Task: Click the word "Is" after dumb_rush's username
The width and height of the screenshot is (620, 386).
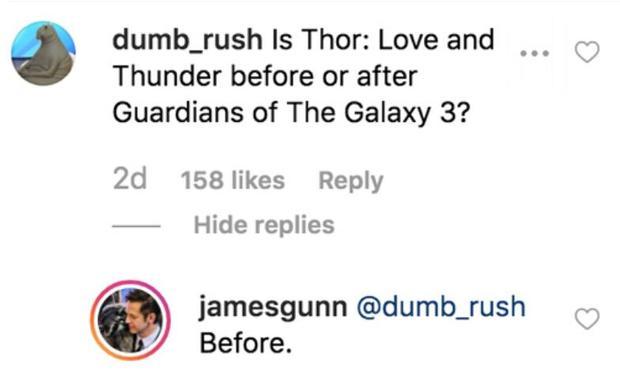Action: (x=282, y=40)
